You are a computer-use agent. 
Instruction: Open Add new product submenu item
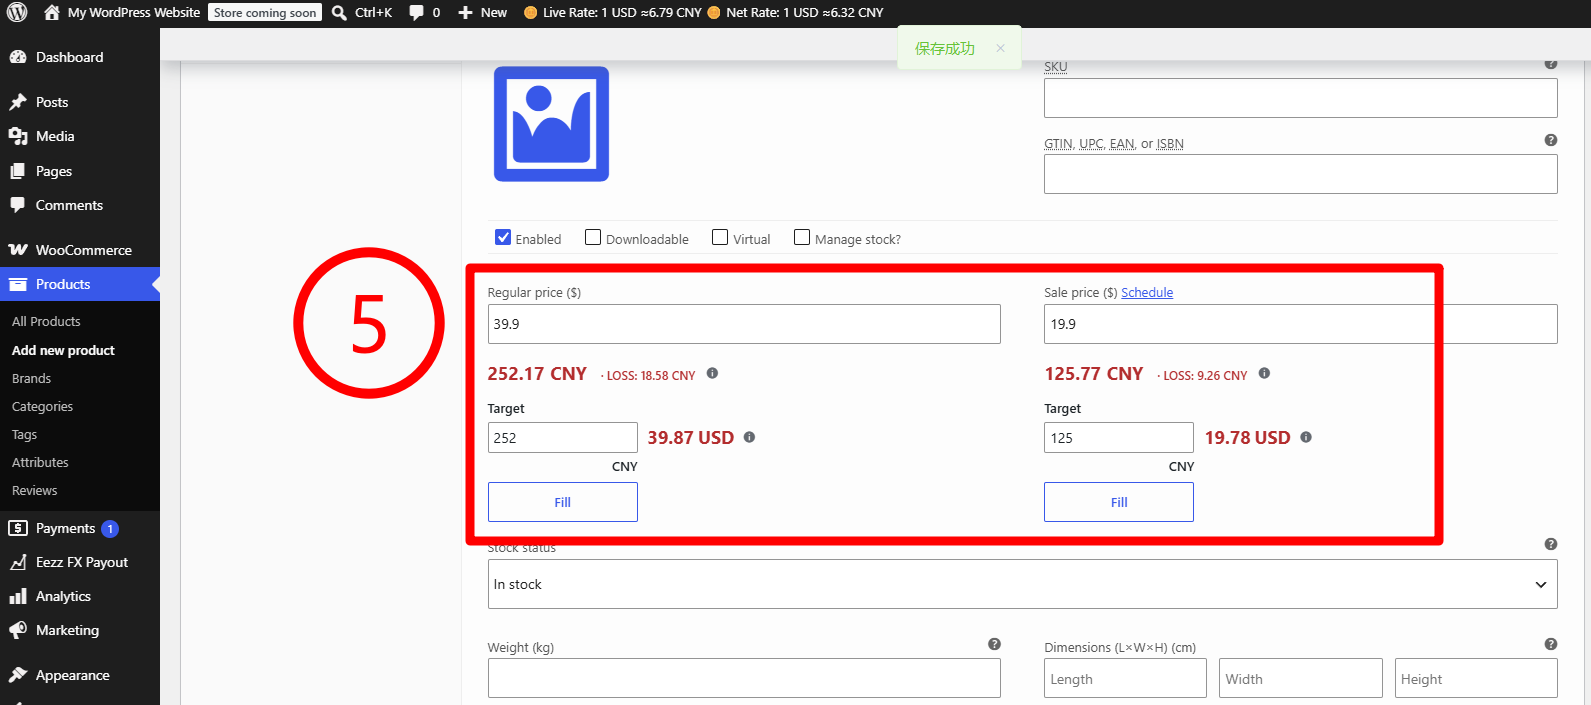point(63,350)
